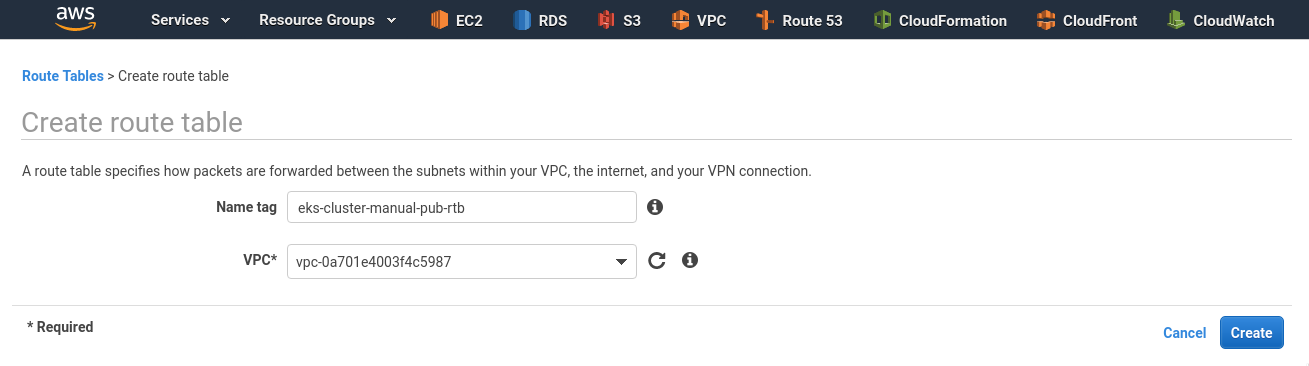1309x366 pixels.
Task: Expand the Resource Groups menu
Action: tap(327, 20)
